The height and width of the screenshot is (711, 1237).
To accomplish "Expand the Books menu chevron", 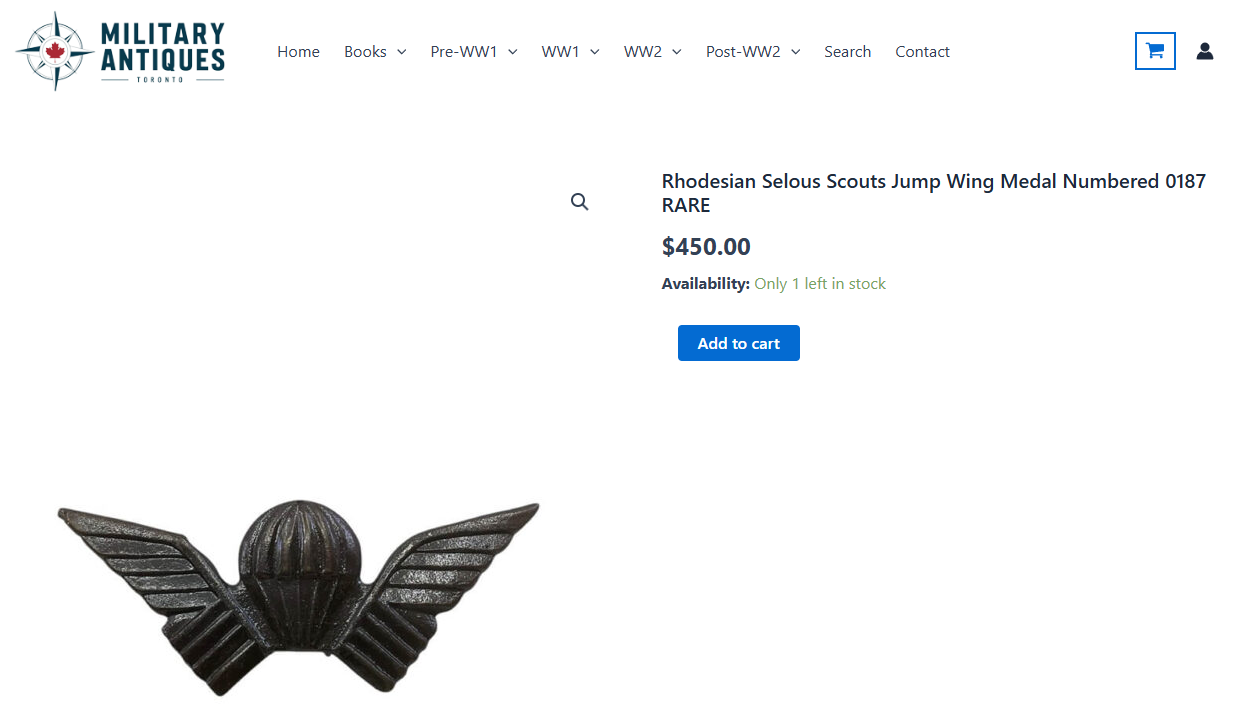I will click(x=402, y=52).
